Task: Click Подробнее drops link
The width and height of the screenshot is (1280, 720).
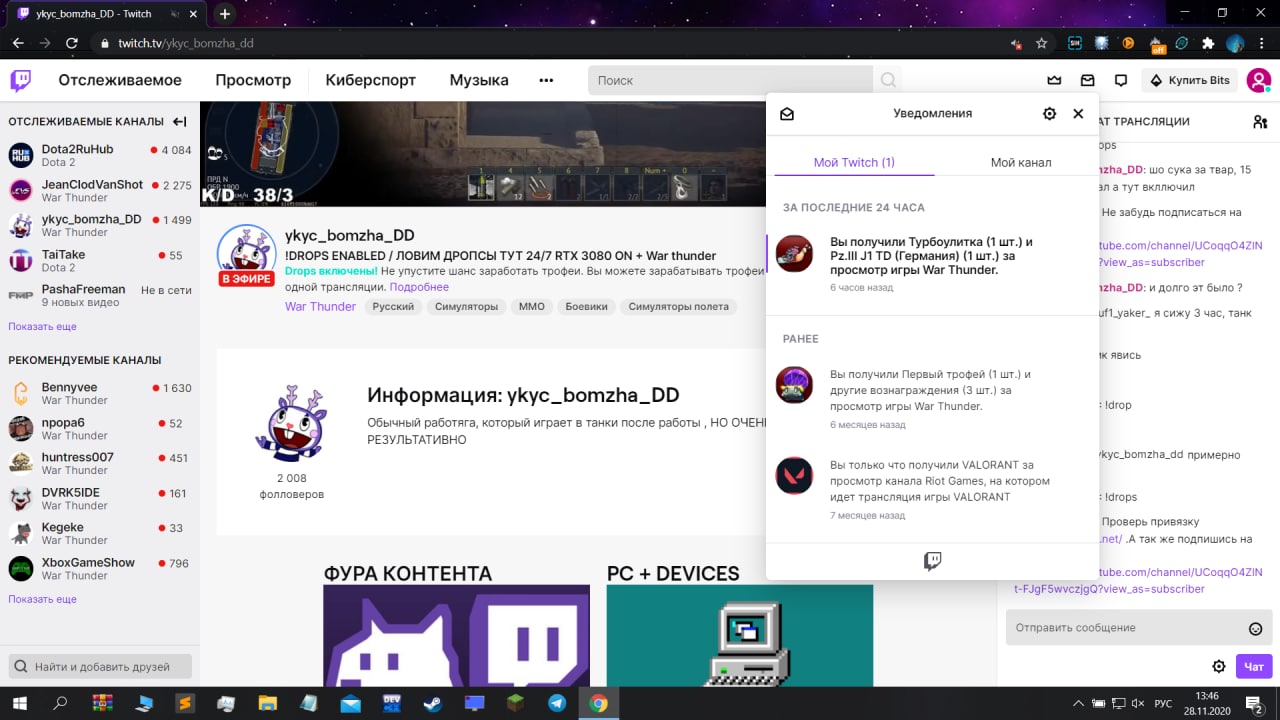Action: 419,287
